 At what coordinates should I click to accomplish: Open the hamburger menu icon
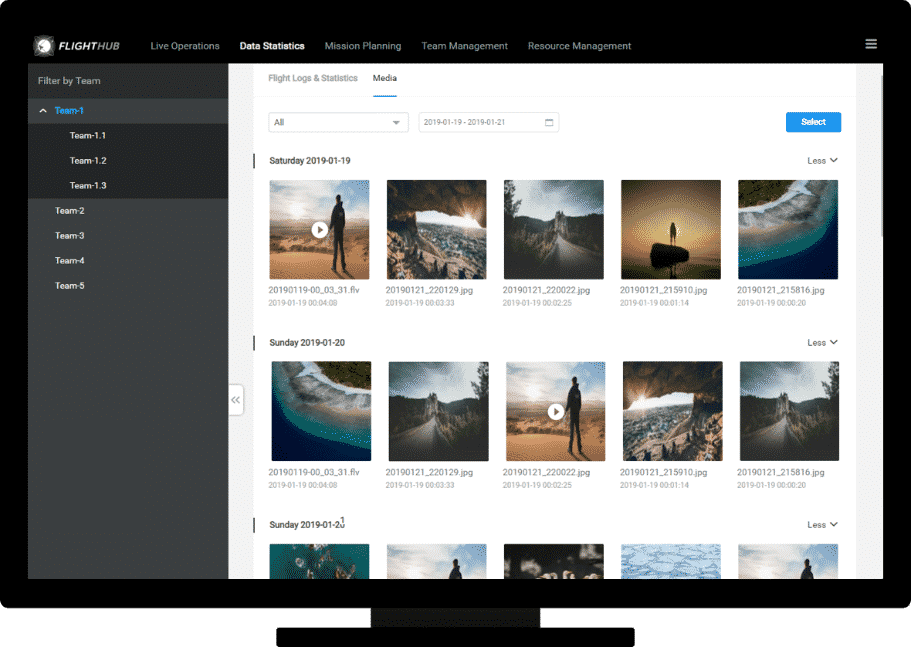pyautogui.click(x=871, y=45)
